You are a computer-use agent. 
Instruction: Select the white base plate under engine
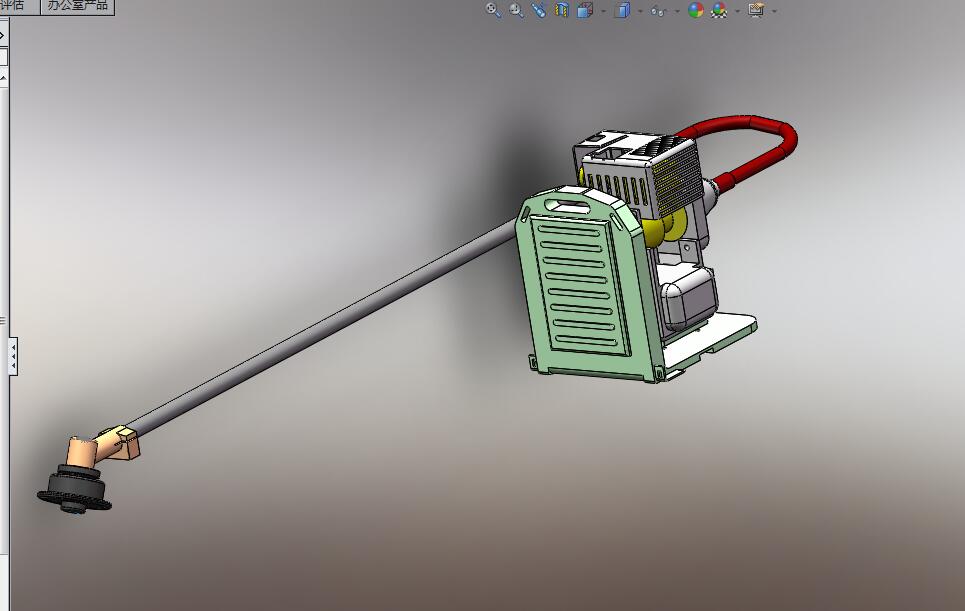coord(714,338)
